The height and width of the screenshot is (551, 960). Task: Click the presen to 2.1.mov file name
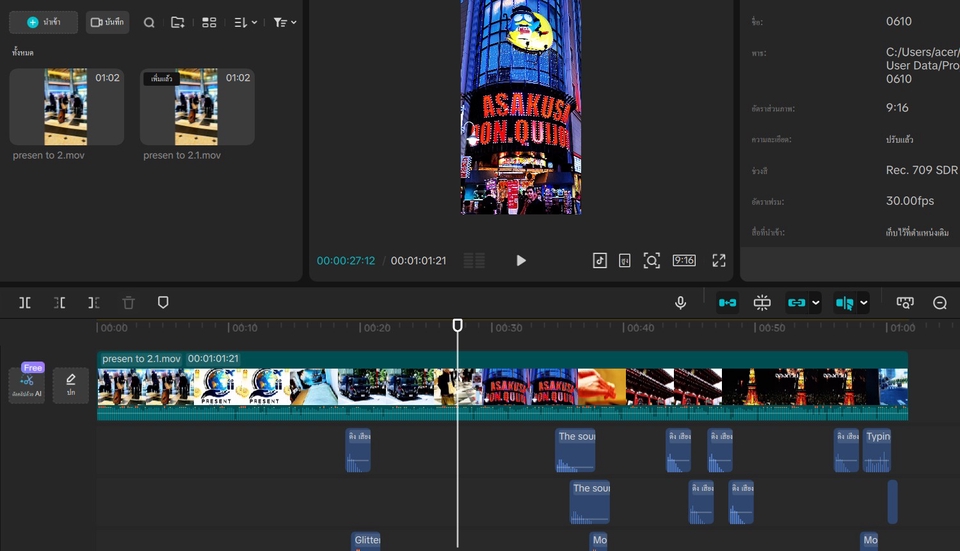coord(182,156)
